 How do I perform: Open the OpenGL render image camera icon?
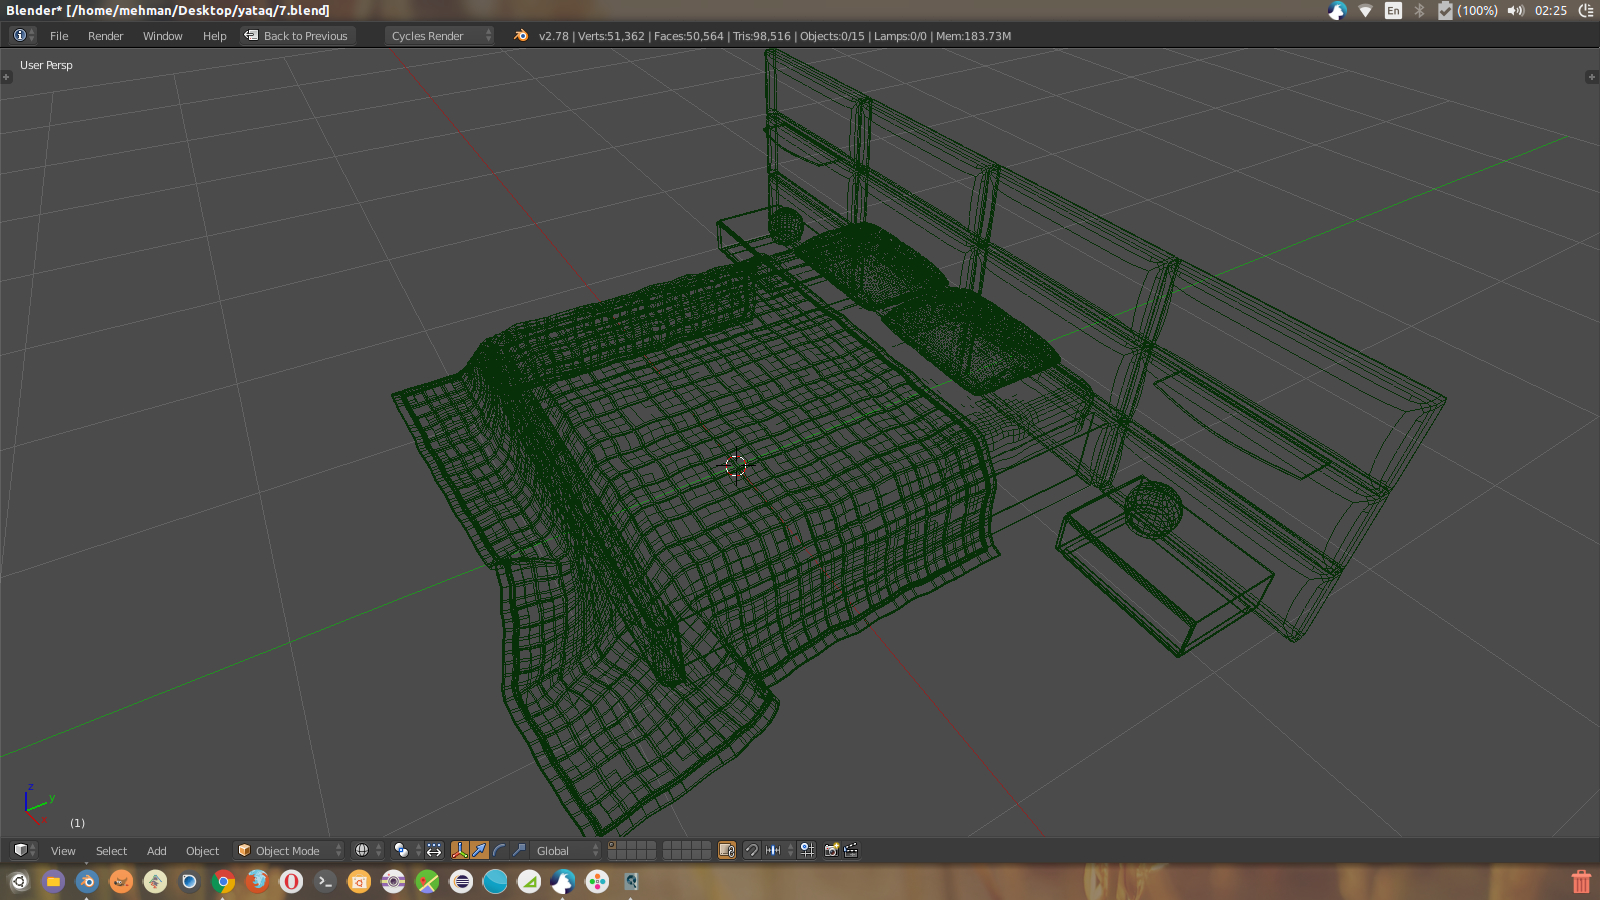point(831,850)
